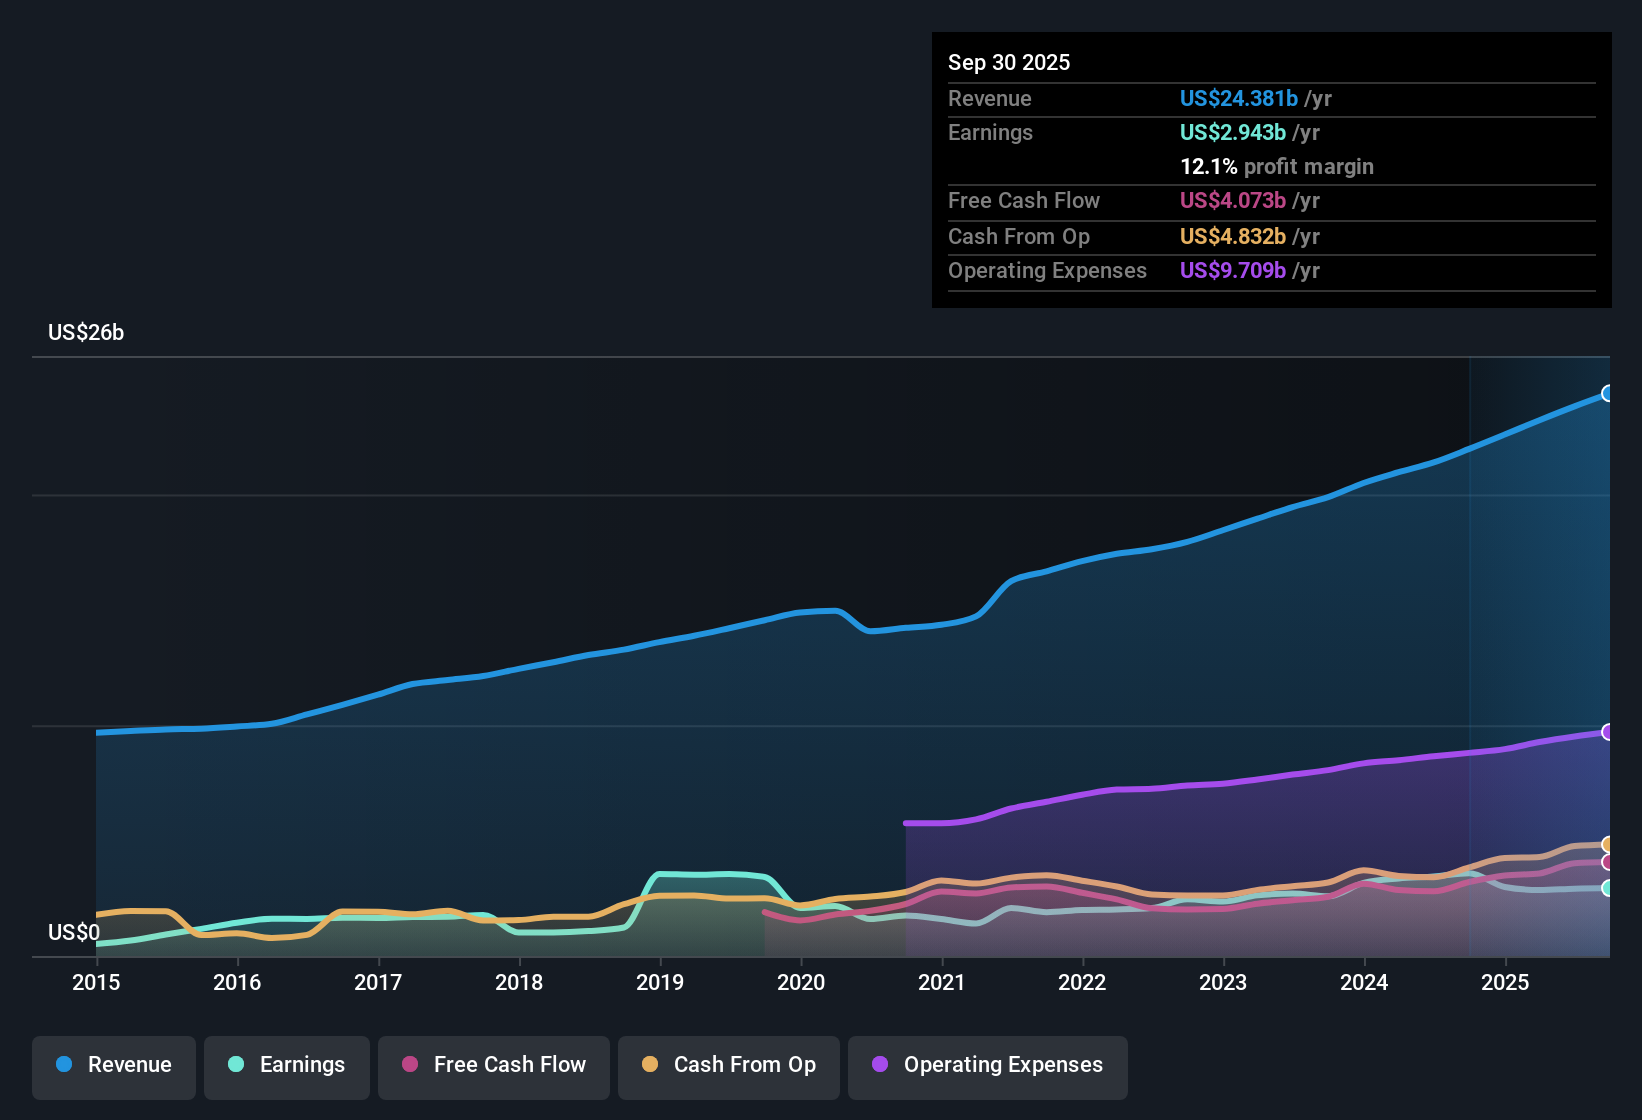Toggle the Free Cash Flow series visibility
This screenshot has height=1120, width=1642.
point(493,1065)
